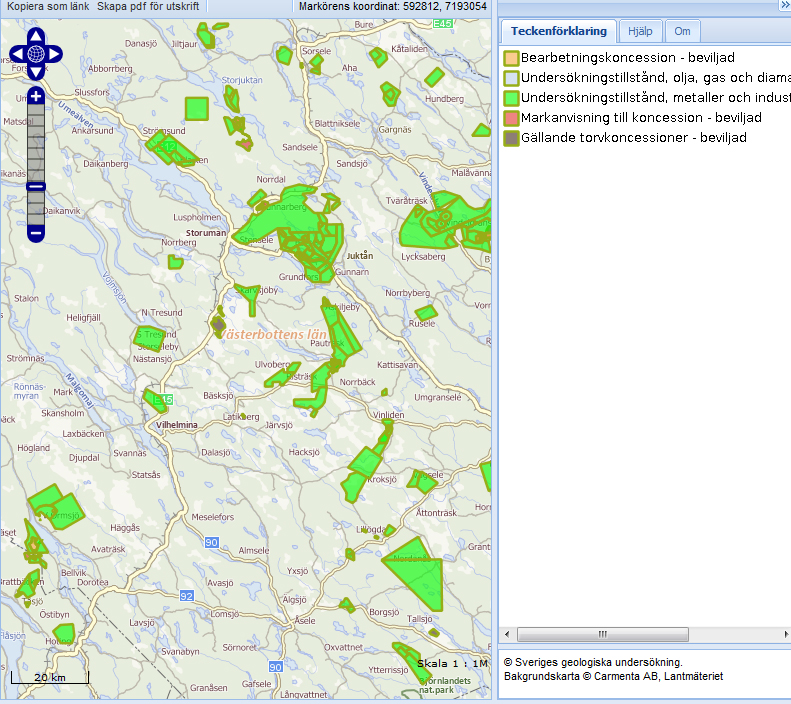Open the Om tab
The image size is (791, 704).
(681, 32)
